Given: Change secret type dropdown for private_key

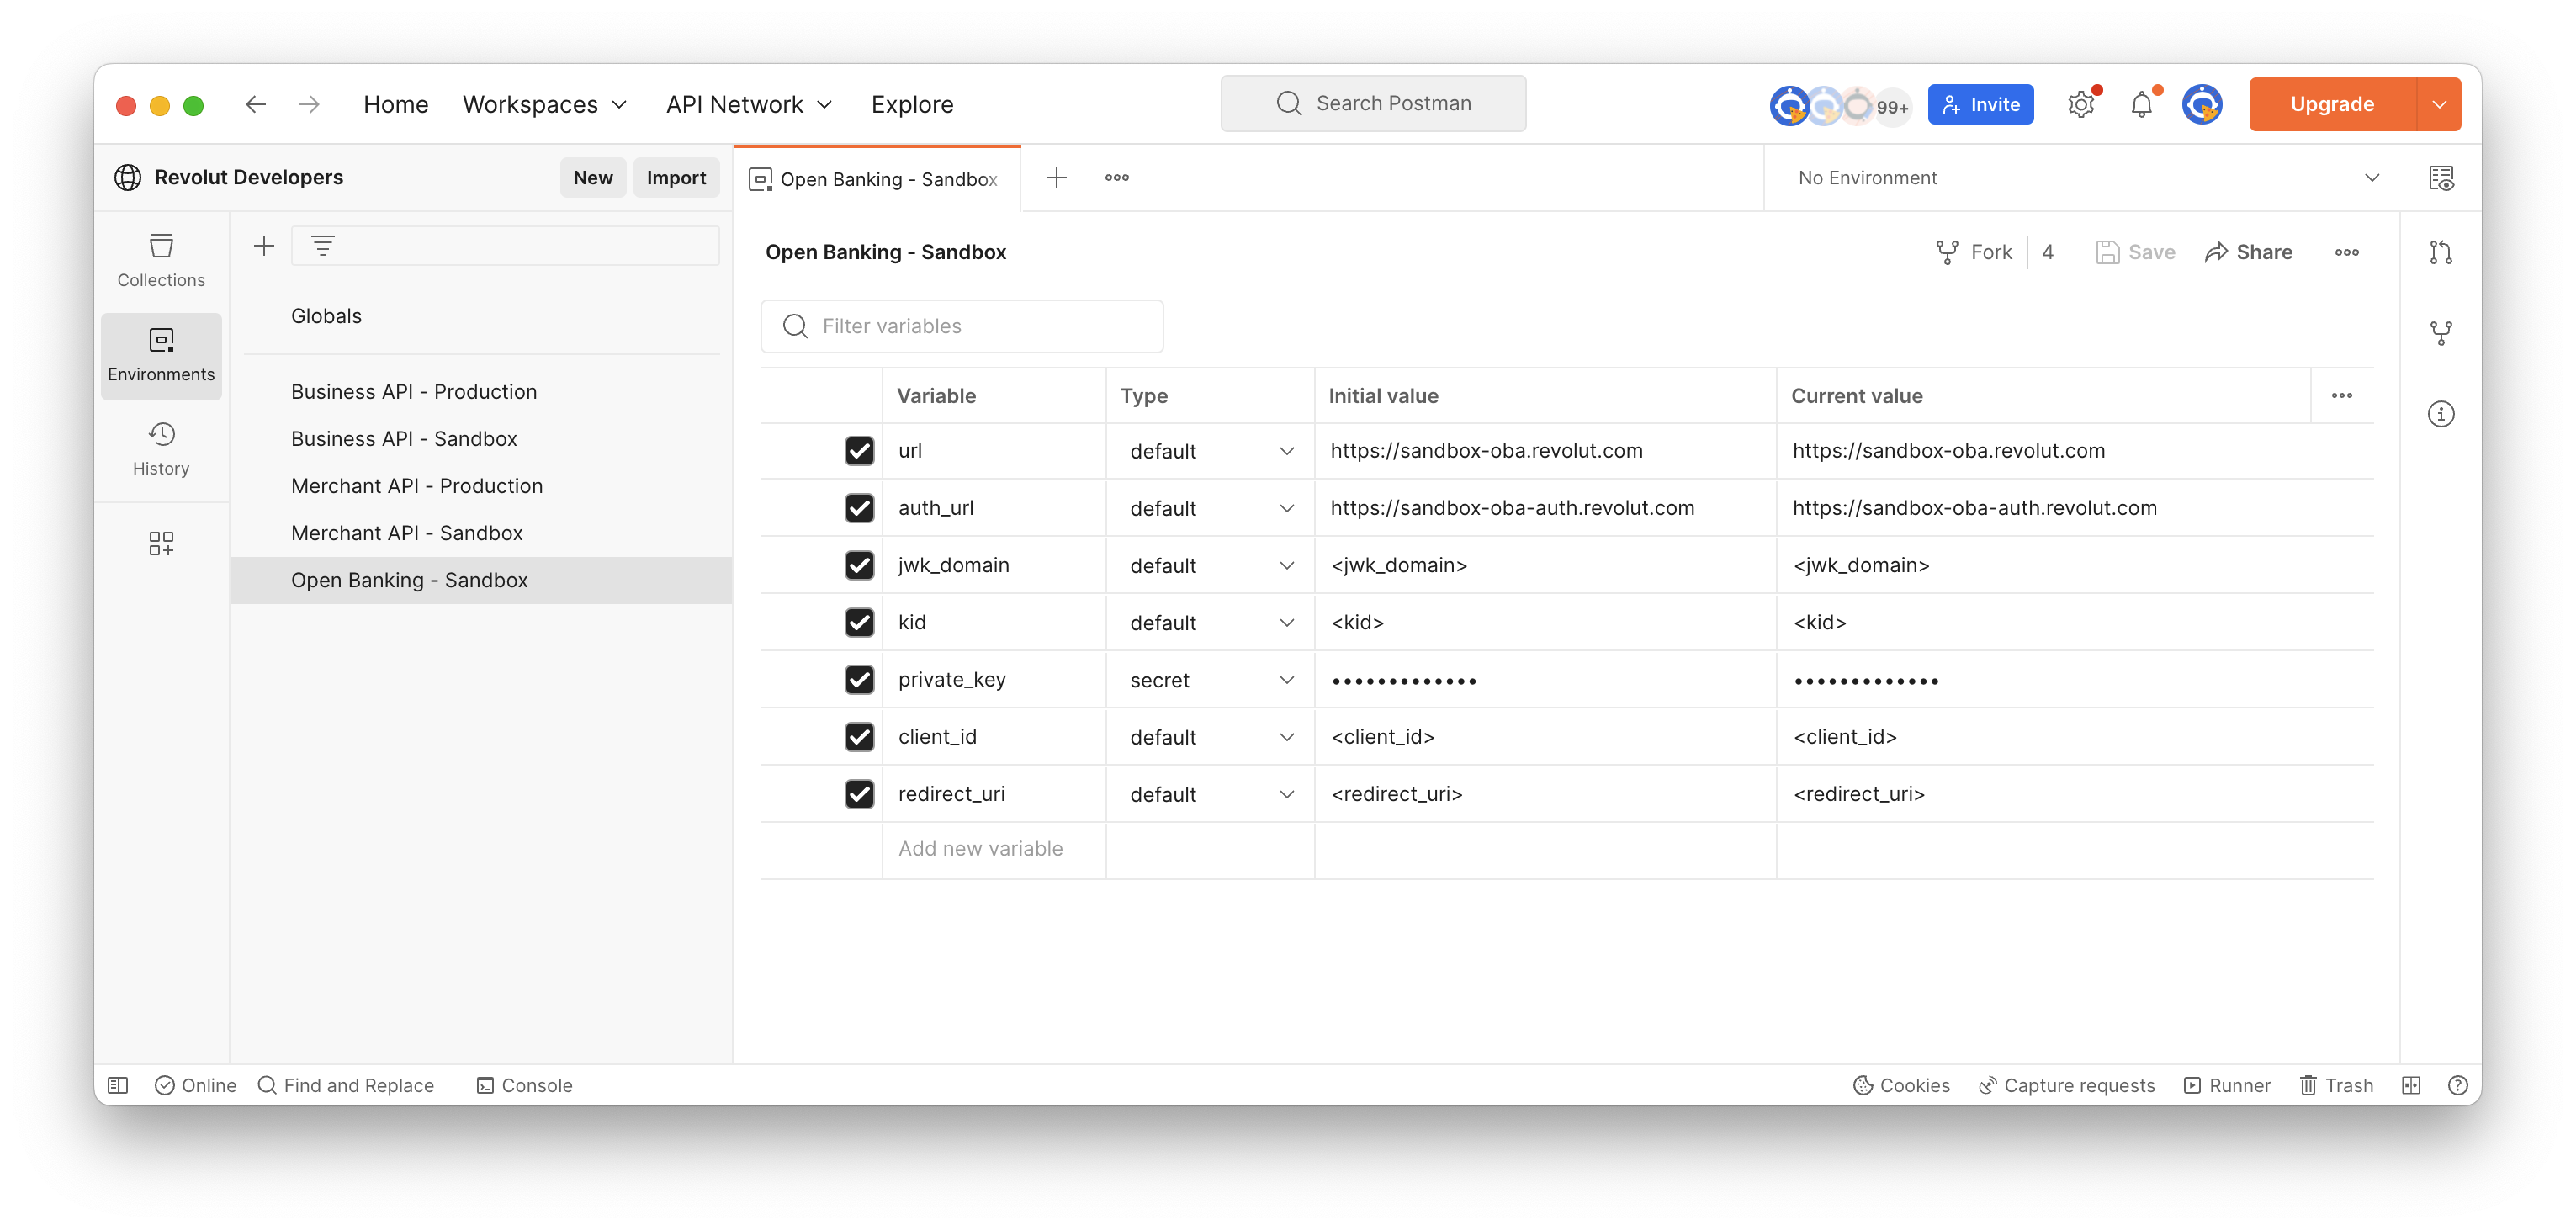Looking at the screenshot, I should pos(1211,680).
